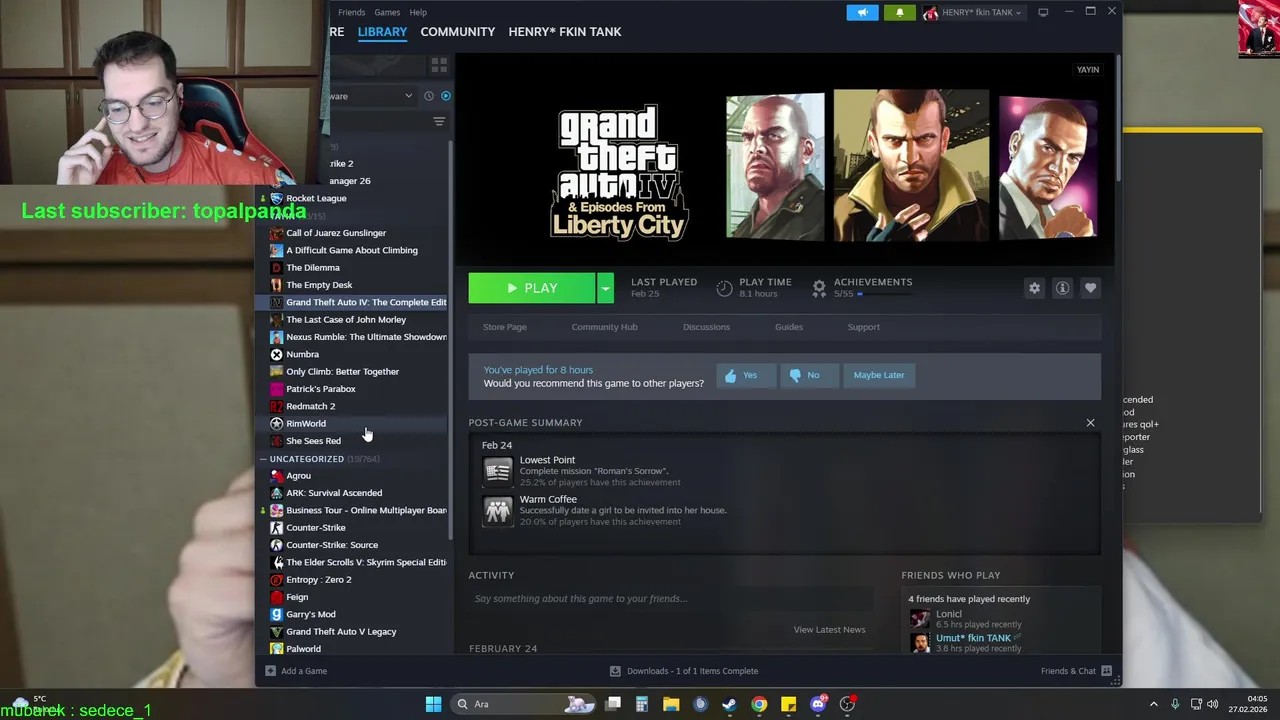Screen dimensions: 1280x720
Task: Click the Numbra game icon
Action: tap(277, 354)
